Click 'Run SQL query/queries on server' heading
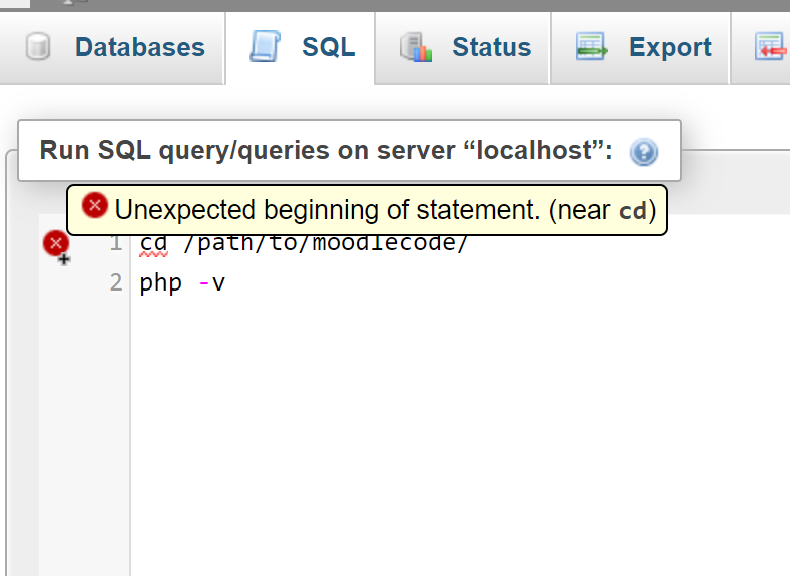Viewport: 790px width, 576px height. tap(325, 151)
